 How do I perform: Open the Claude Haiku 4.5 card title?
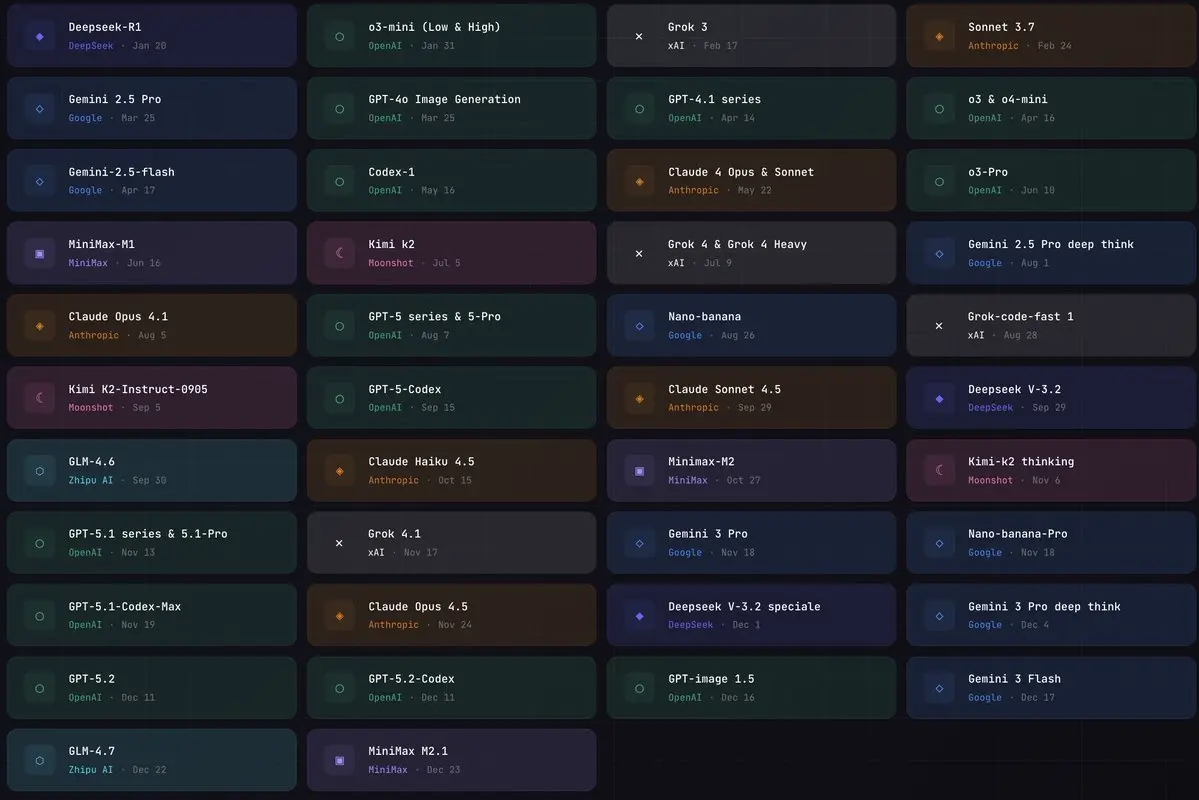421,462
